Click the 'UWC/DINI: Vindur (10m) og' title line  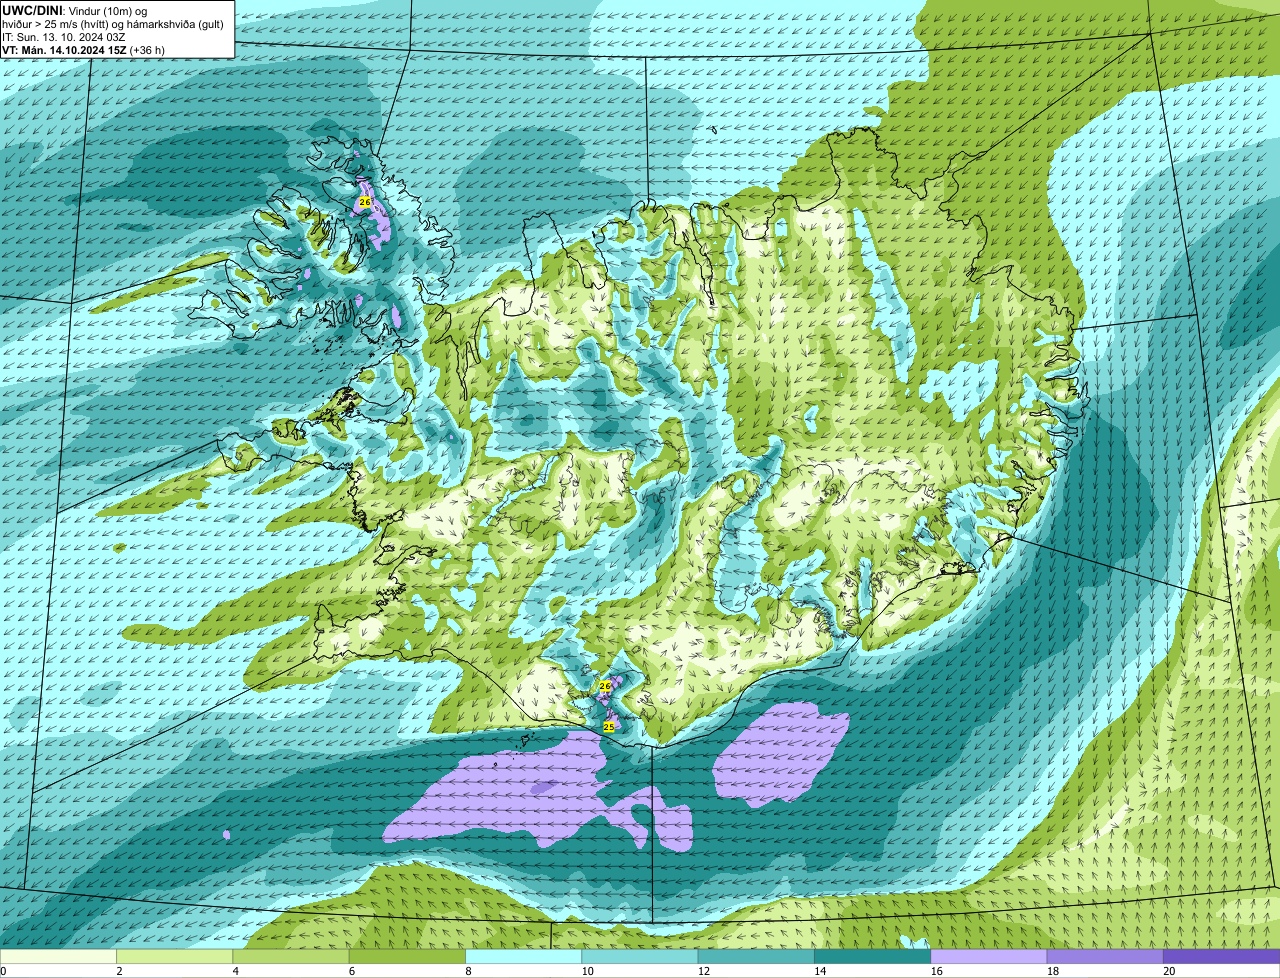(x=75, y=9)
